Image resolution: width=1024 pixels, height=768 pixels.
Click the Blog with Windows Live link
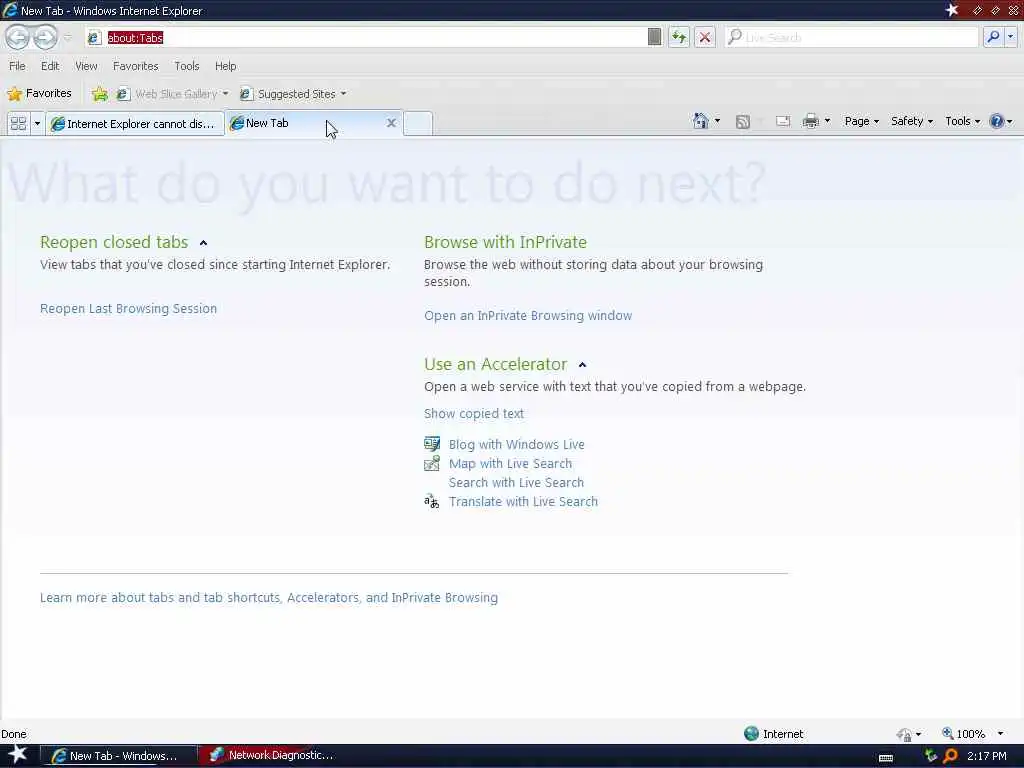[517, 444]
